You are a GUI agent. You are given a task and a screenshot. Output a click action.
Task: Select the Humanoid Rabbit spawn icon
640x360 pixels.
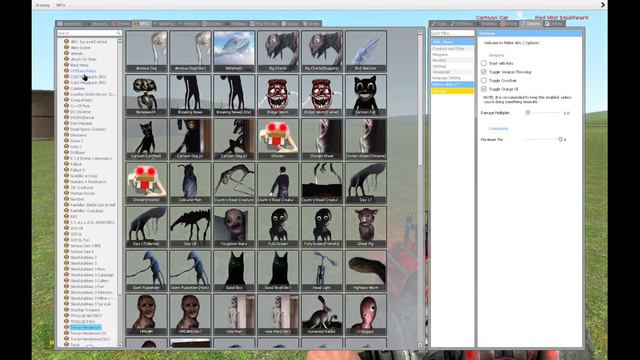(x=322, y=315)
